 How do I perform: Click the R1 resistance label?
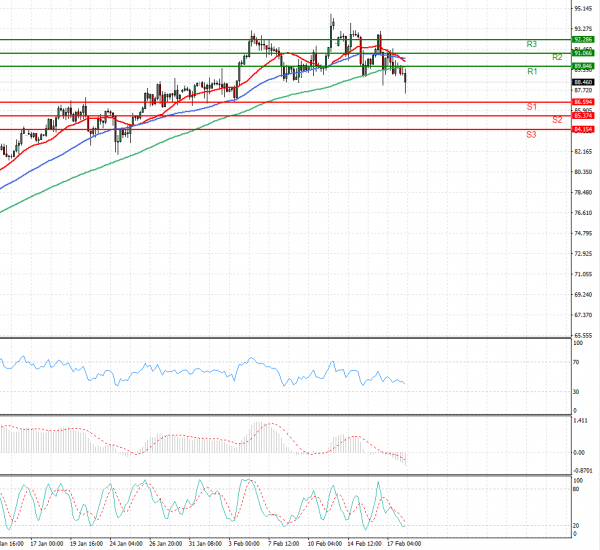pyautogui.click(x=532, y=72)
